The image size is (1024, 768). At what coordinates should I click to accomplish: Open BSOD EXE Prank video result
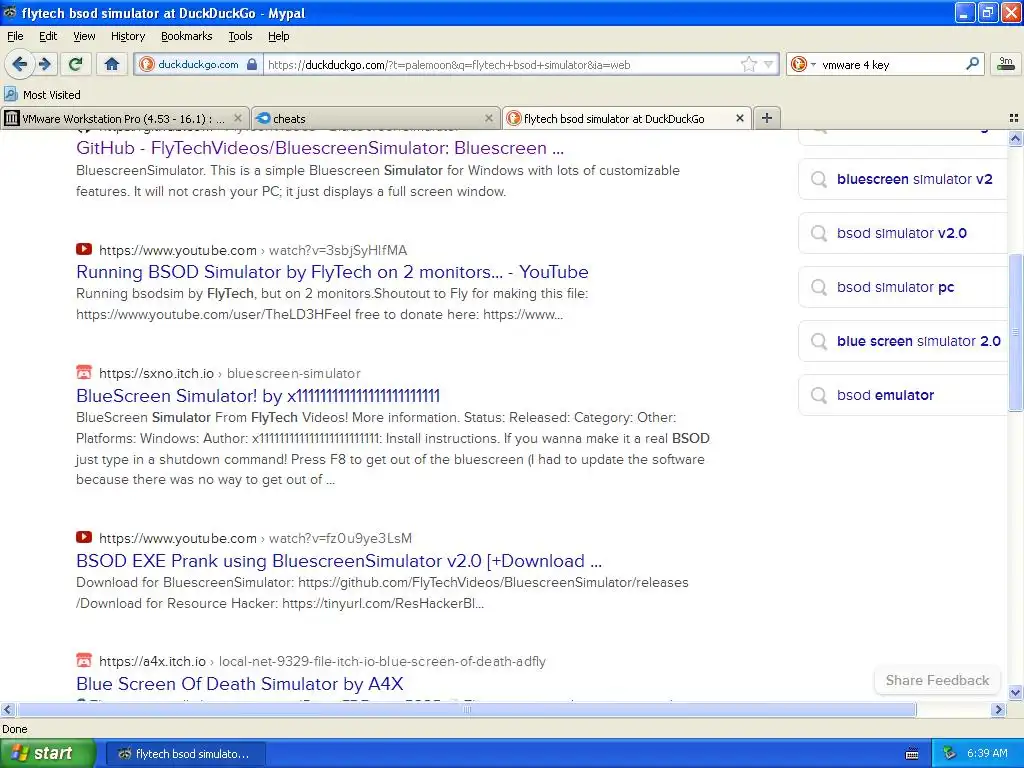[x=339, y=561]
